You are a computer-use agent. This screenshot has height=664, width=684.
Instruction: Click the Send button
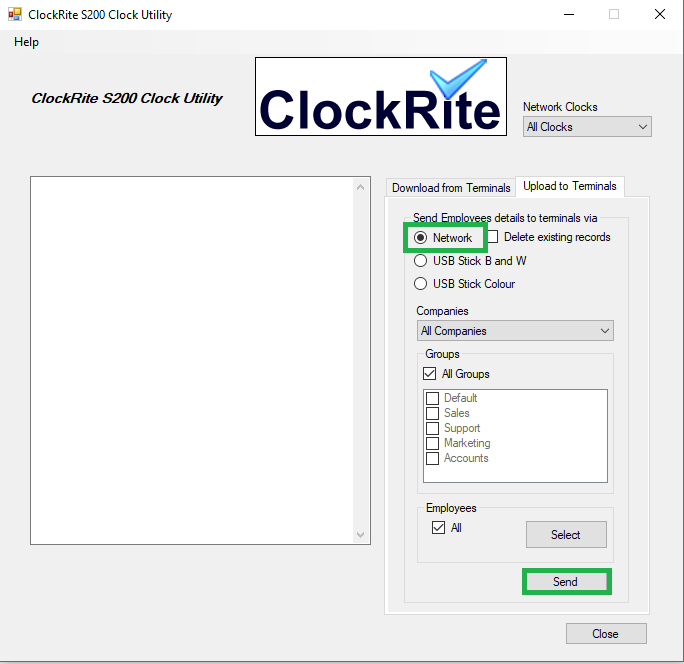(x=567, y=582)
